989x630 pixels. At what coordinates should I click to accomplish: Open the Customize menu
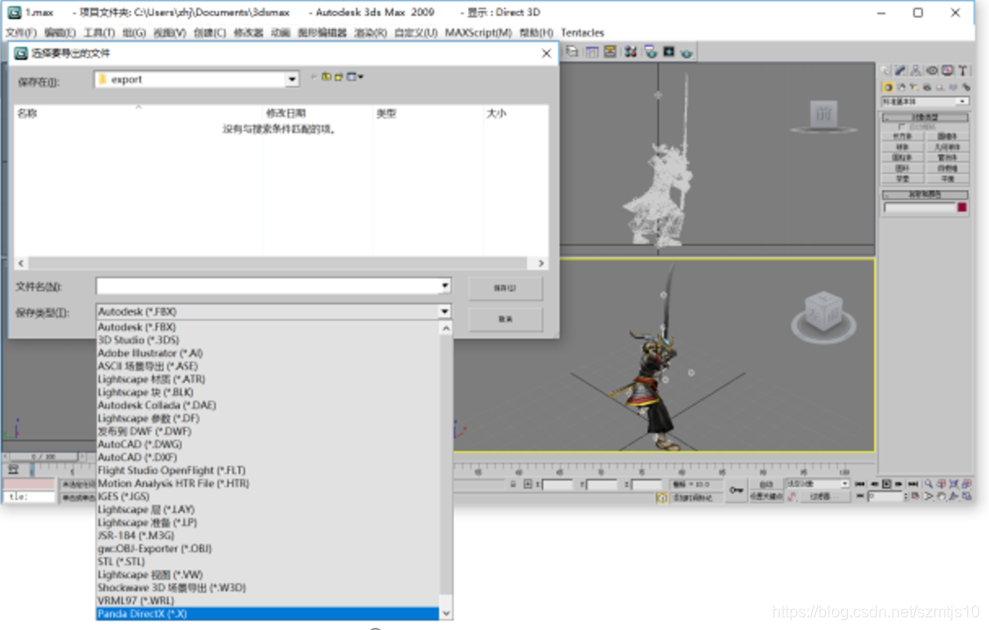point(416,33)
